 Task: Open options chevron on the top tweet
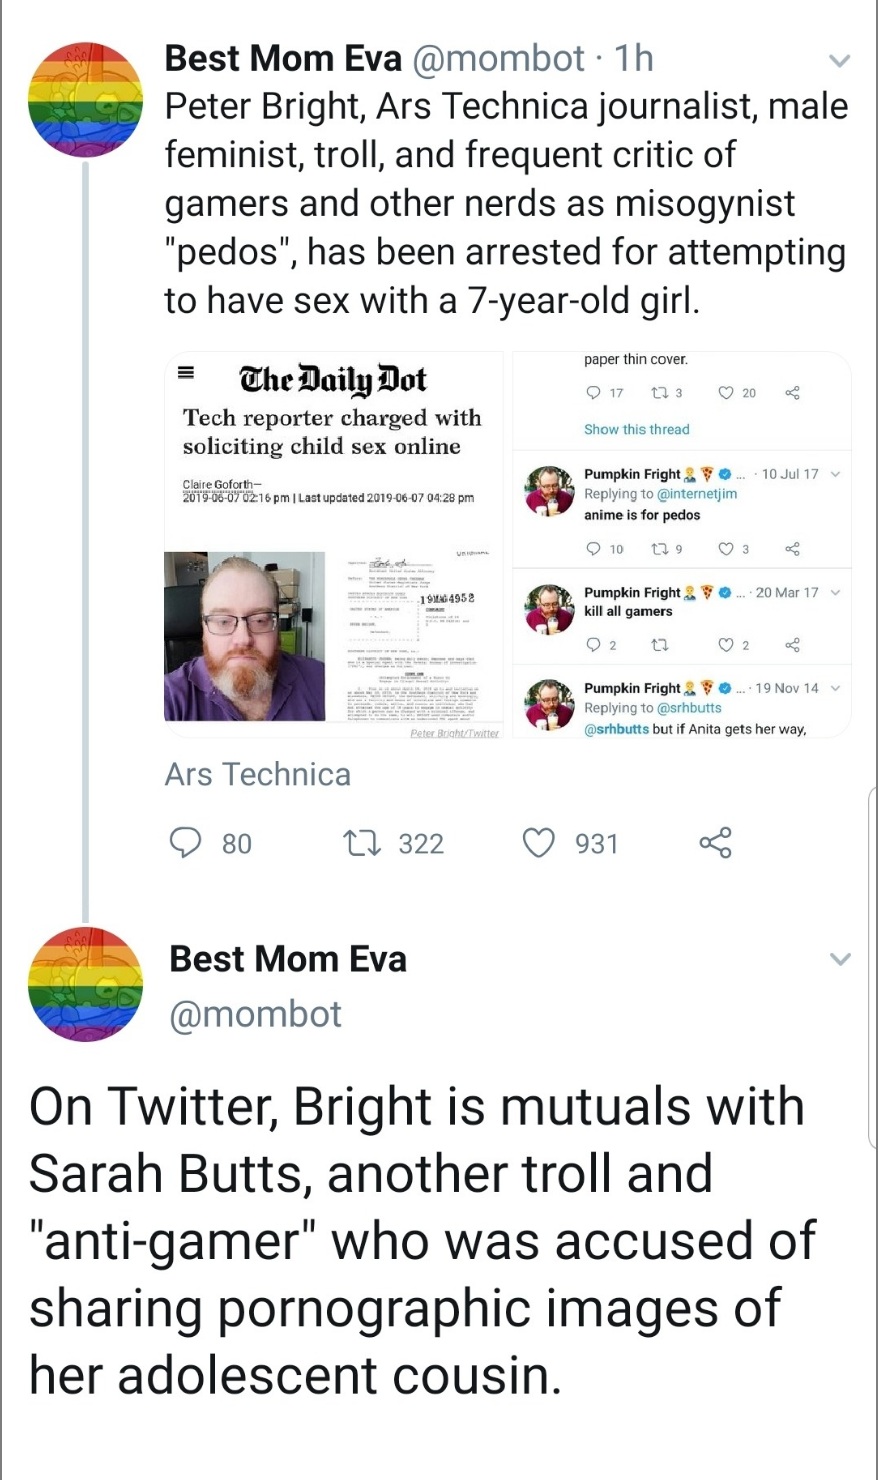[x=840, y=61]
